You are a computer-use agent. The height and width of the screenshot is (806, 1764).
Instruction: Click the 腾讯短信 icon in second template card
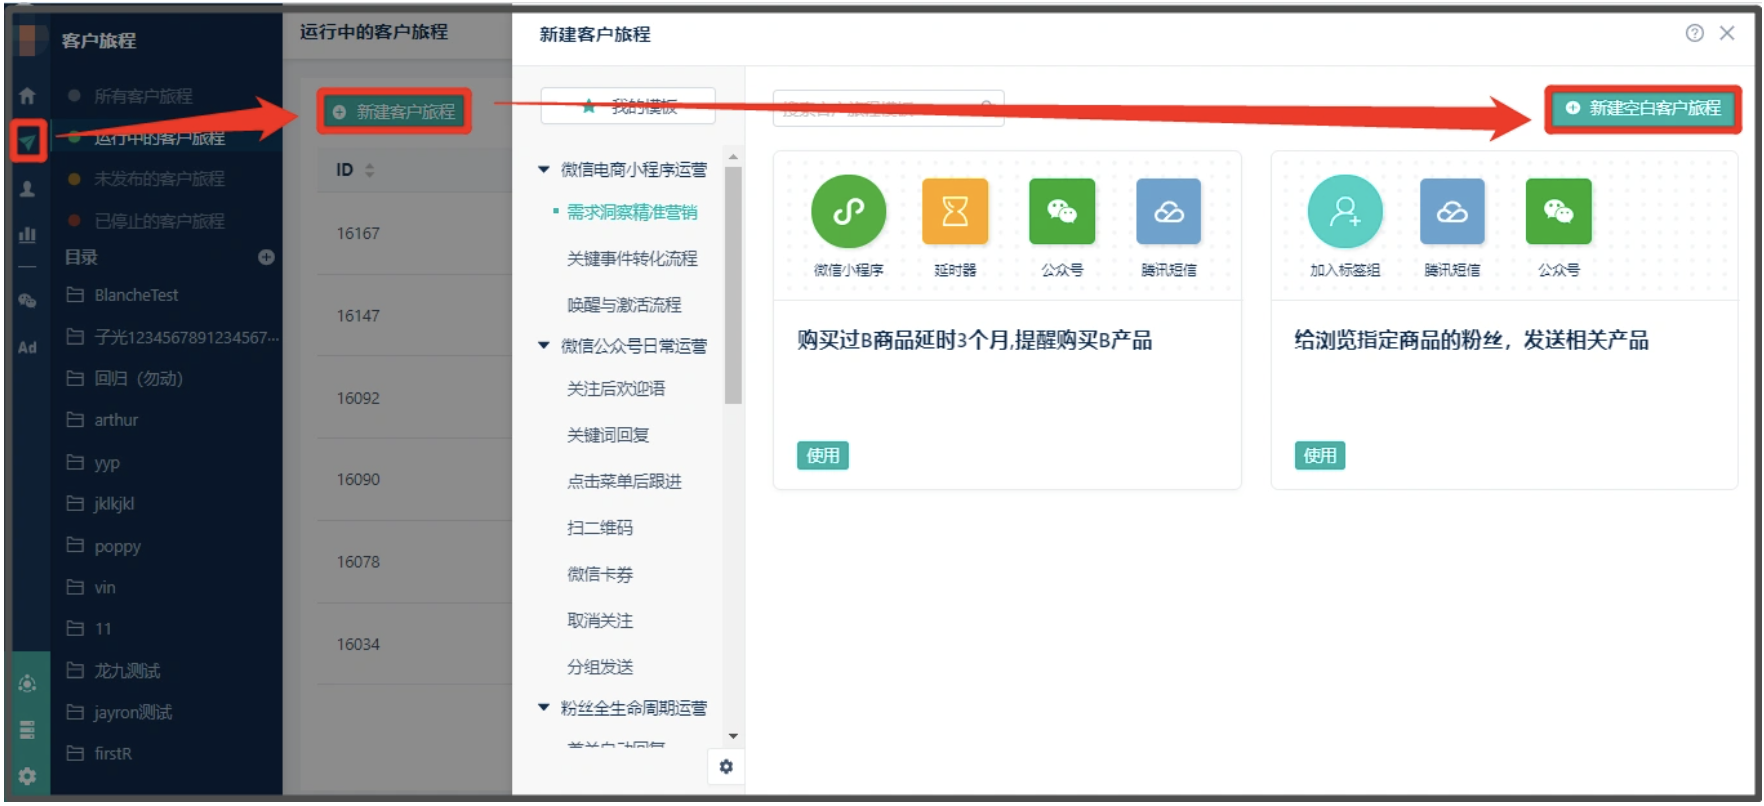pos(1452,211)
